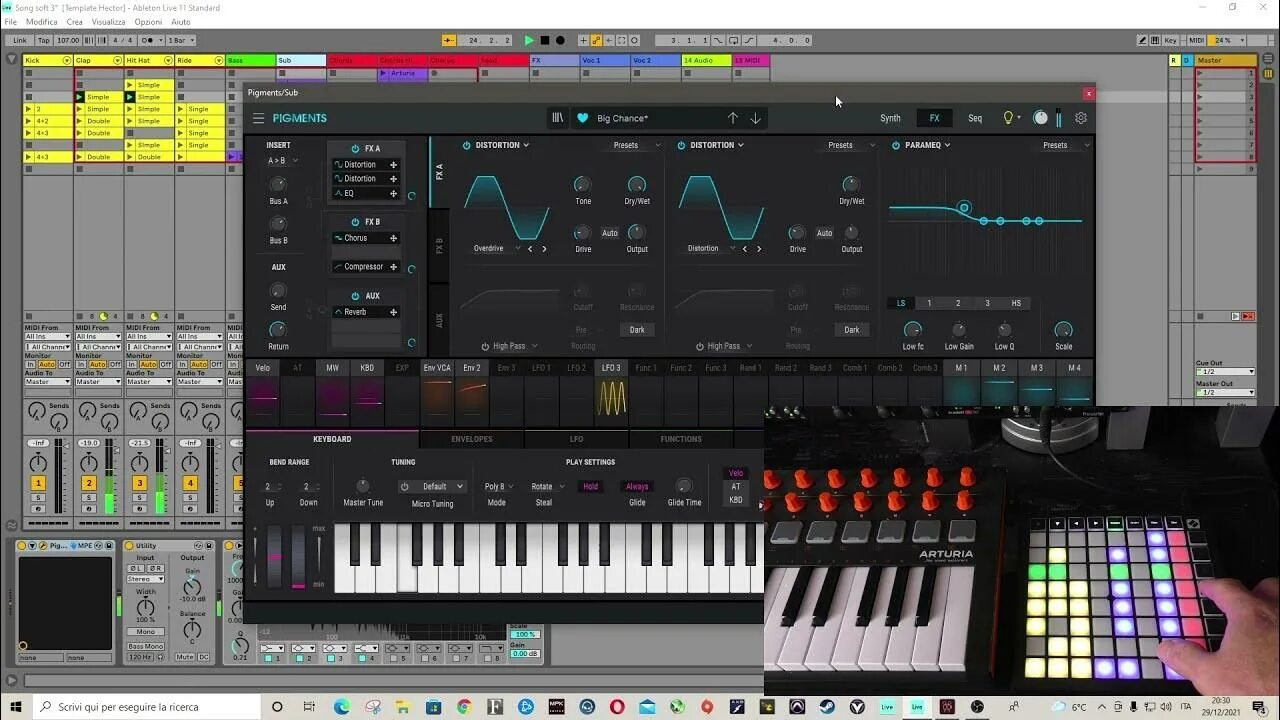Click the Always glide button
The image size is (1280, 720).
637,487
